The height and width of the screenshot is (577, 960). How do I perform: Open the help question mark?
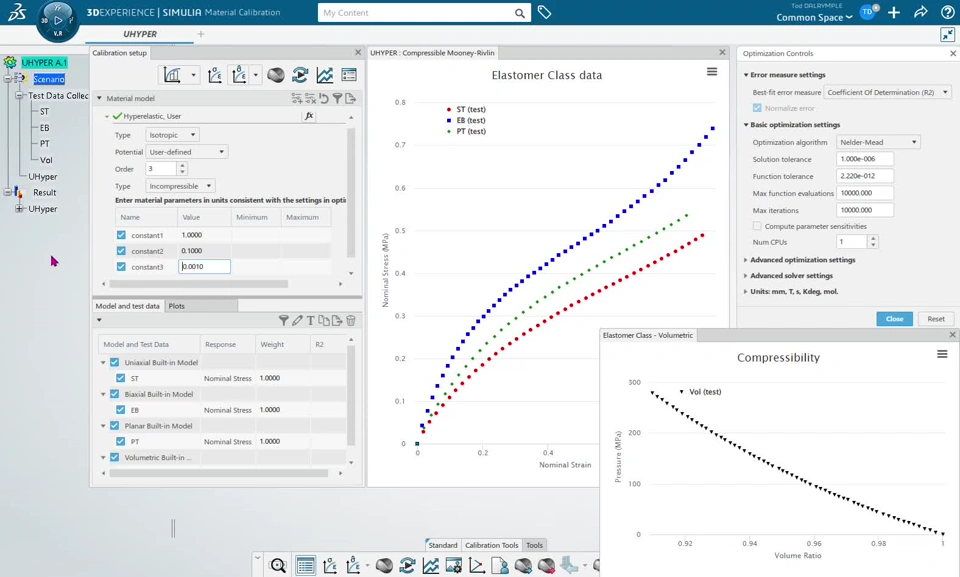tap(947, 12)
